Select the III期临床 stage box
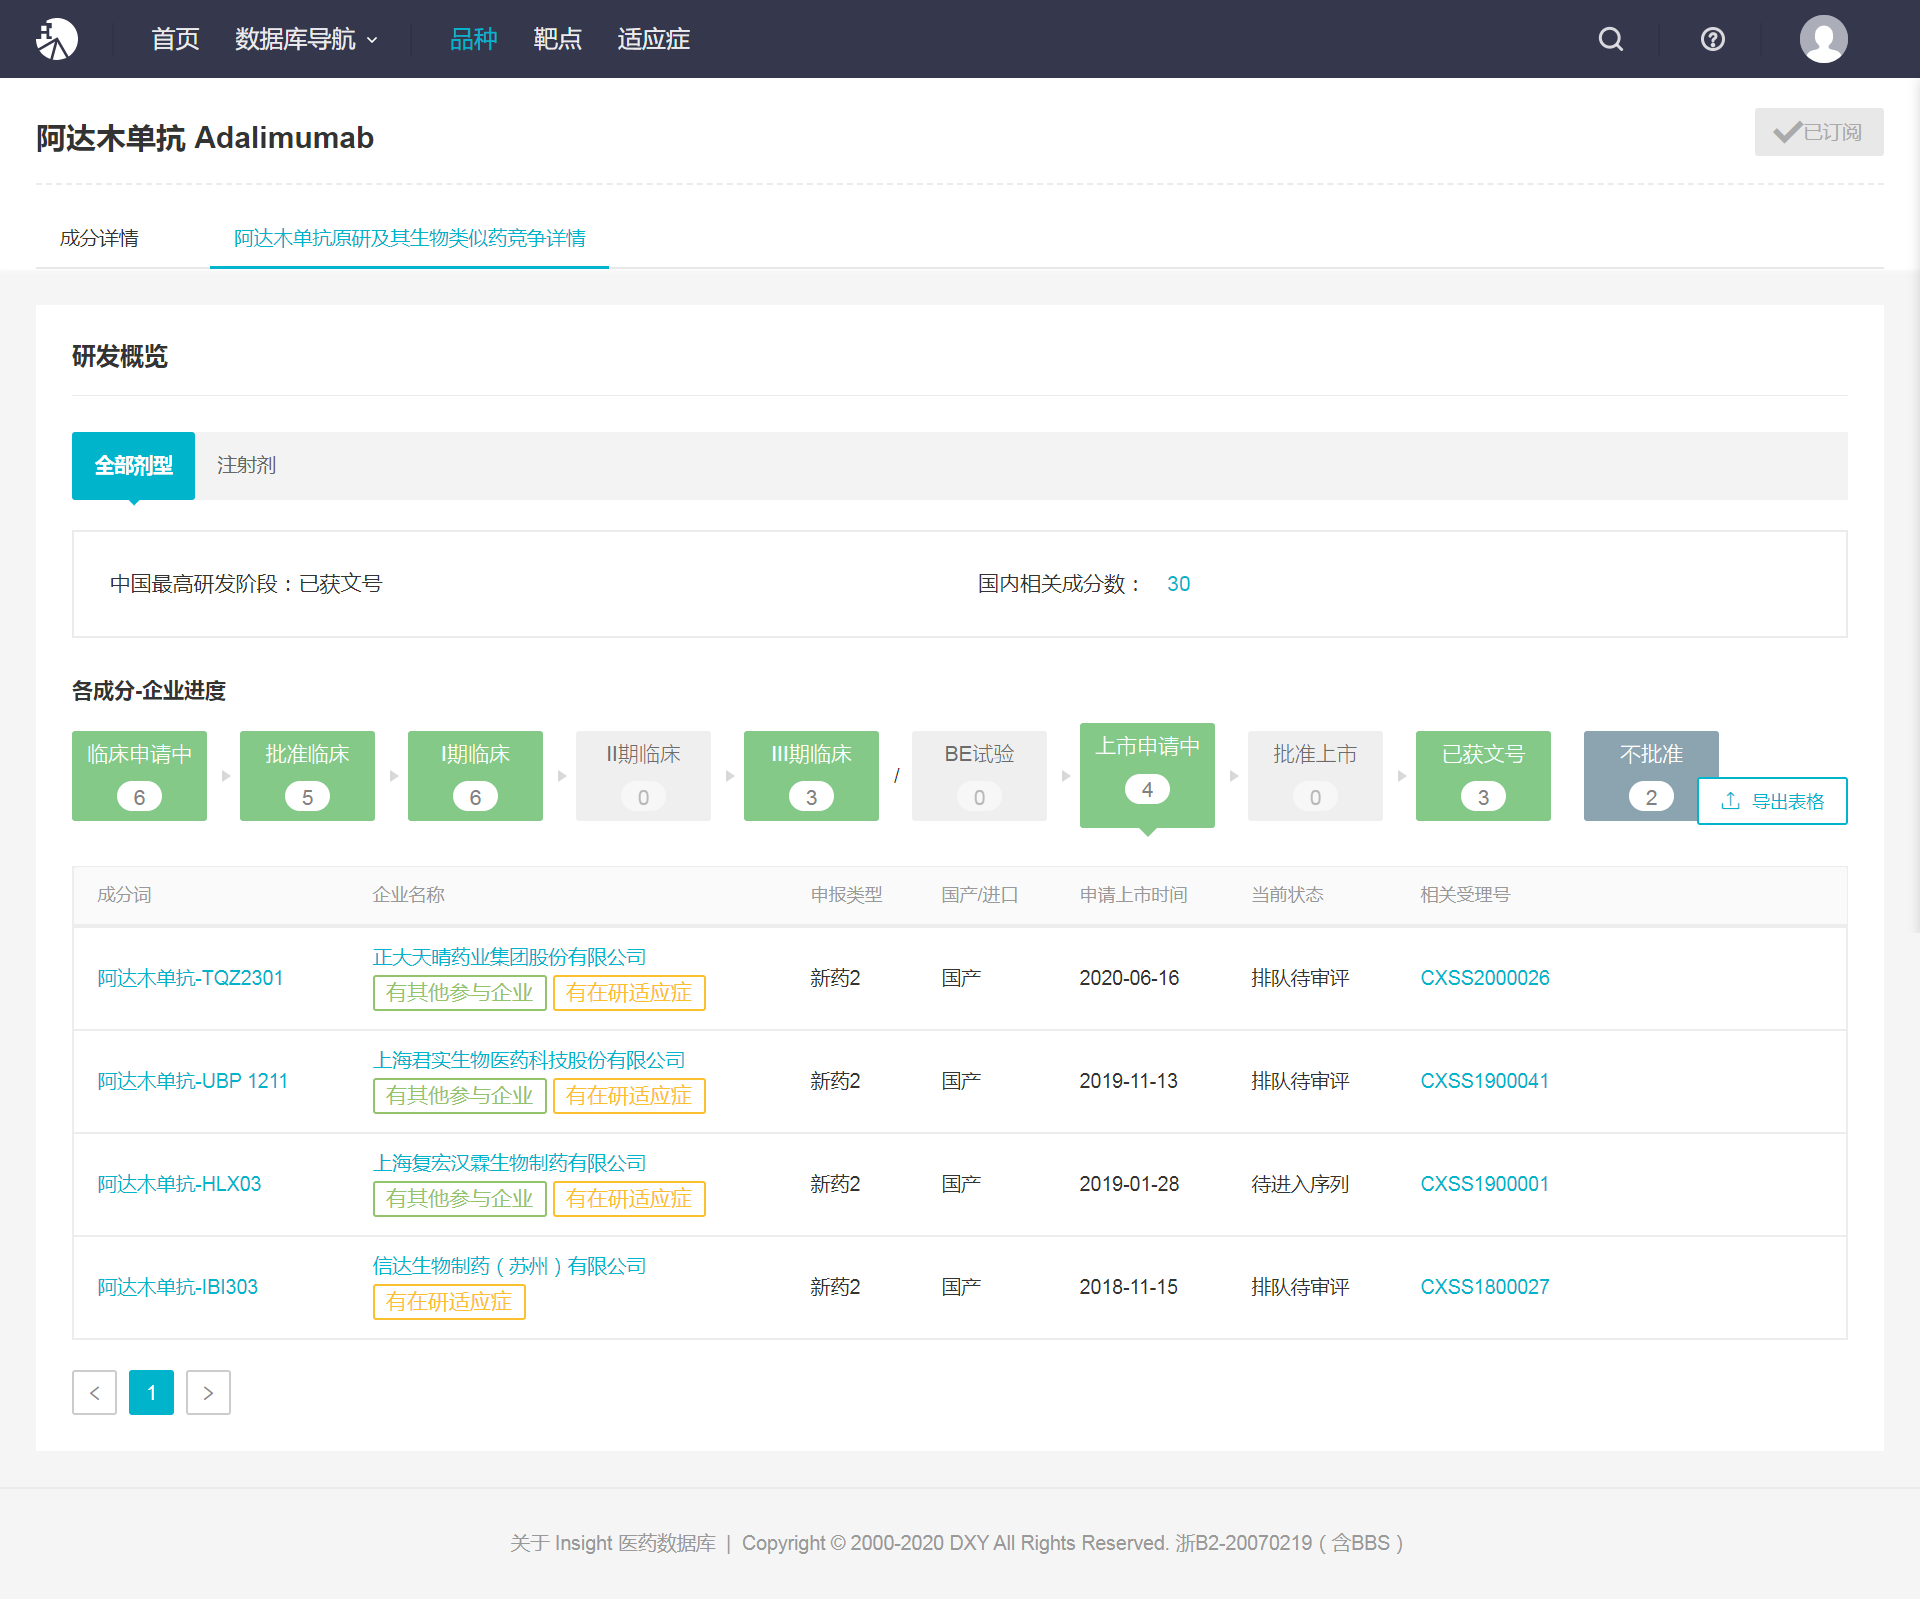The image size is (1920, 1599). click(811, 776)
